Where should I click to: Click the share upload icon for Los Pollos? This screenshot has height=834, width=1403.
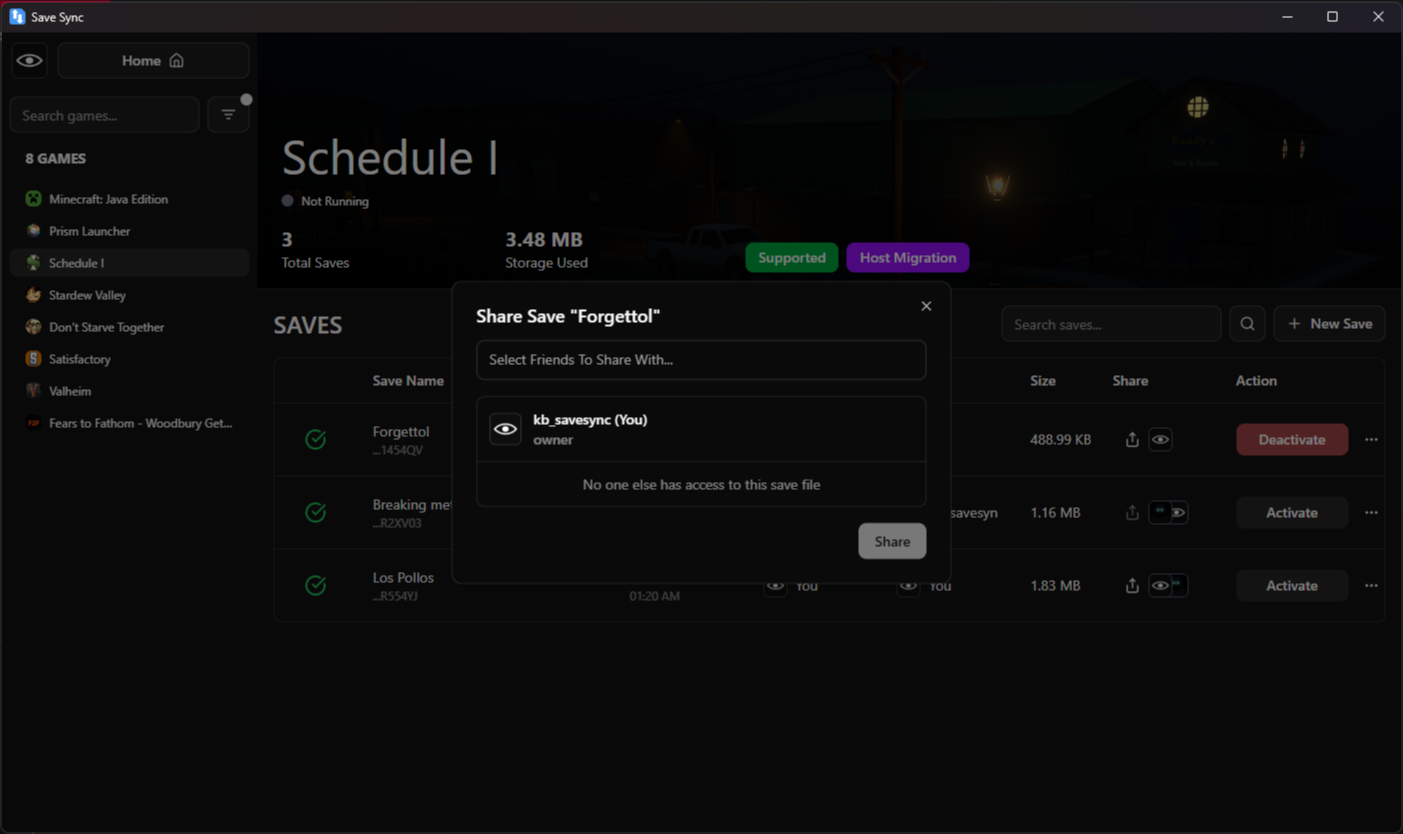click(1132, 586)
